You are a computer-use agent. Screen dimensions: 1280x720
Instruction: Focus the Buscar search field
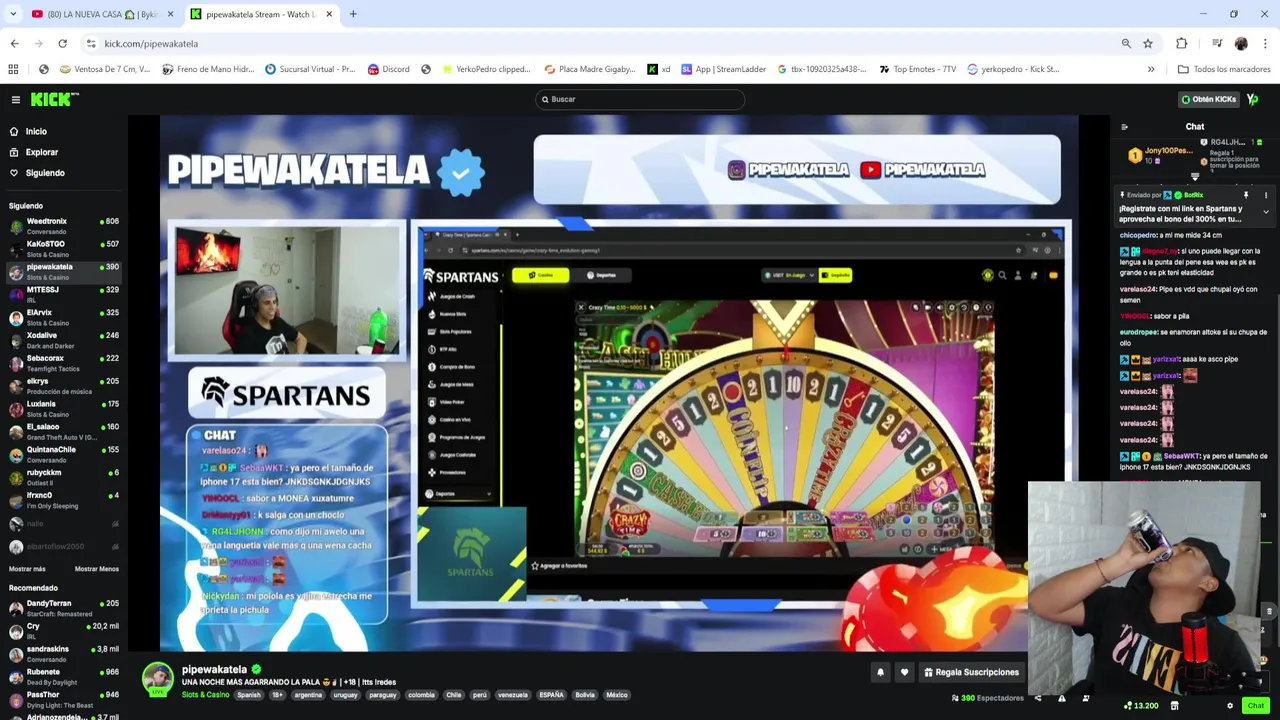[640, 99]
